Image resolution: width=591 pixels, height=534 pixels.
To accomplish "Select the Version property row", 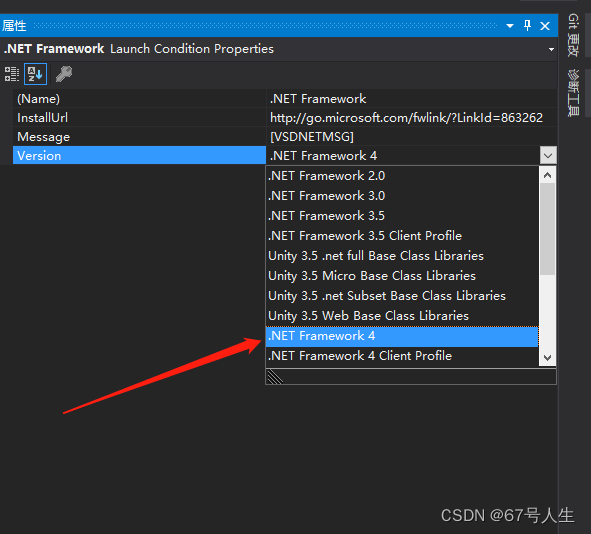I will click(139, 156).
